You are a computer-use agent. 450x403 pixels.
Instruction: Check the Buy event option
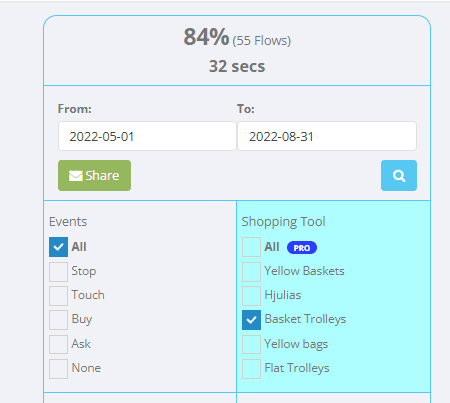coord(58,320)
